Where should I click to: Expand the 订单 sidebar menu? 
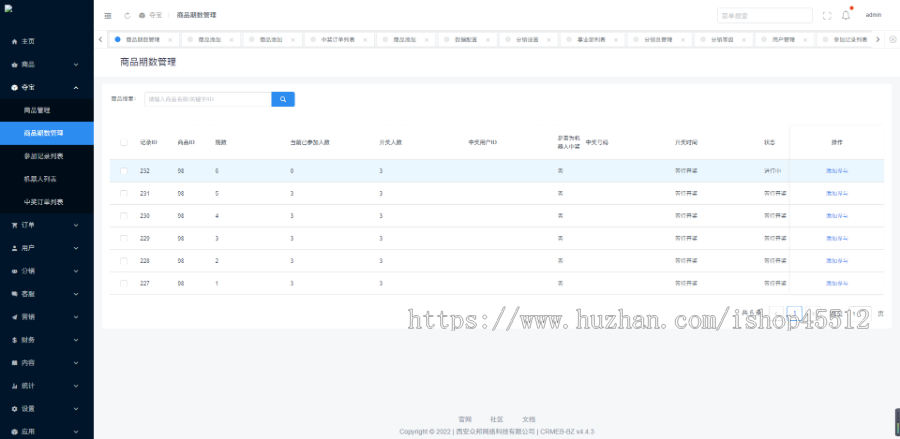(47, 225)
